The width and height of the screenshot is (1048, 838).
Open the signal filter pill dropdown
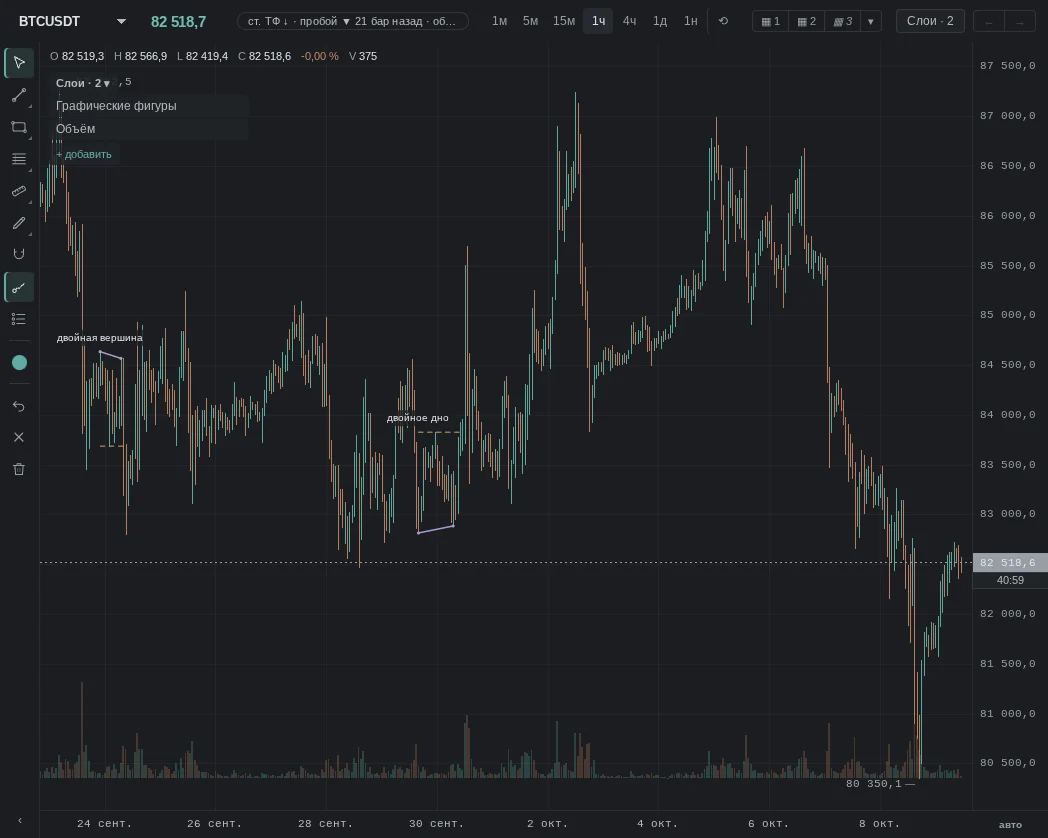tap(352, 21)
